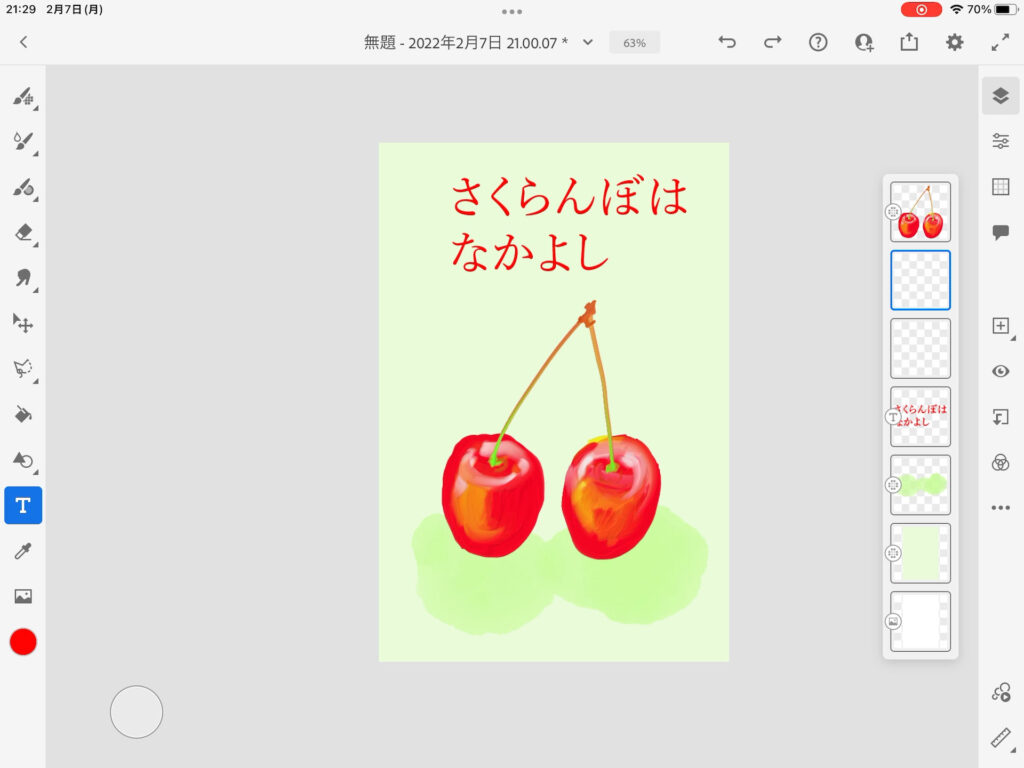
Task: Choose the Smudge tool
Action: pyautogui.click(x=23, y=277)
